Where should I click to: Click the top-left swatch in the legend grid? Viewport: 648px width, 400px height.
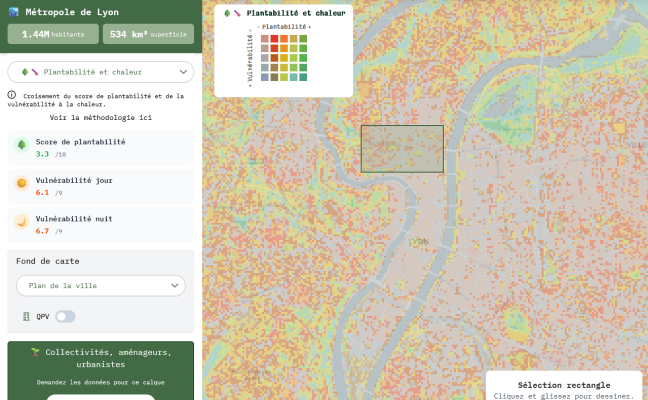point(264,38)
